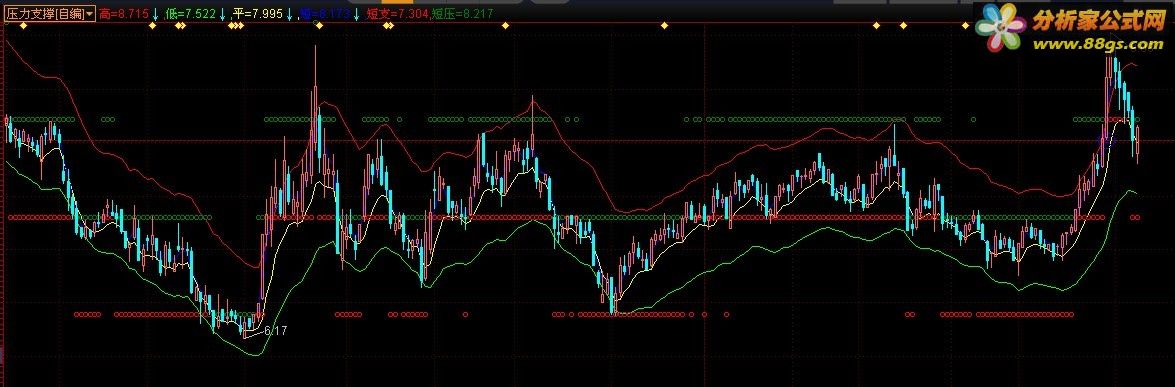This screenshot has width=1175, height=387.
Task: Click the 6.17 low price label on chart
Action: point(277,330)
